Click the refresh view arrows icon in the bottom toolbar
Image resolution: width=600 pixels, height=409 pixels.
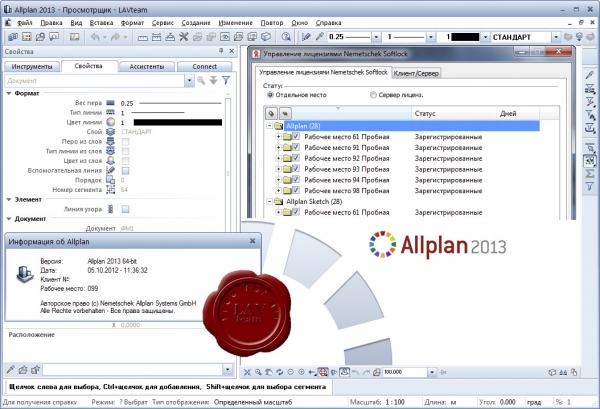[280, 372]
